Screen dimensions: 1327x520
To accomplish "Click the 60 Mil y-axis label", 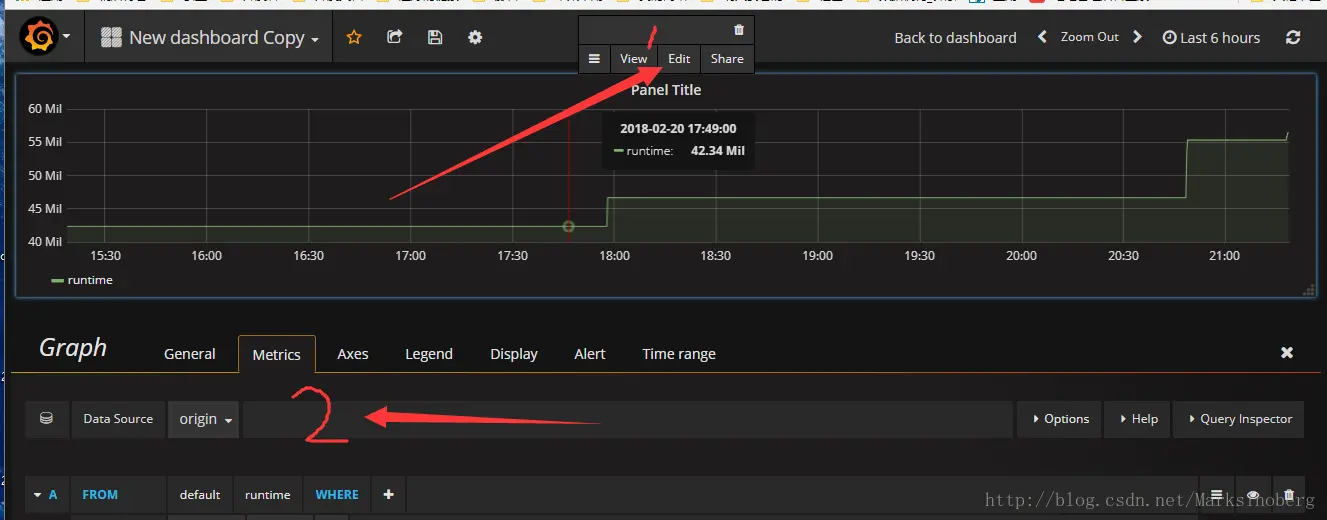I will (44, 109).
